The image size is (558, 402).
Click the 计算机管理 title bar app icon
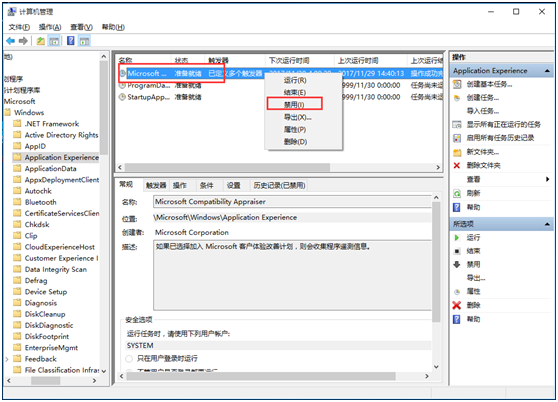point(12,12)
